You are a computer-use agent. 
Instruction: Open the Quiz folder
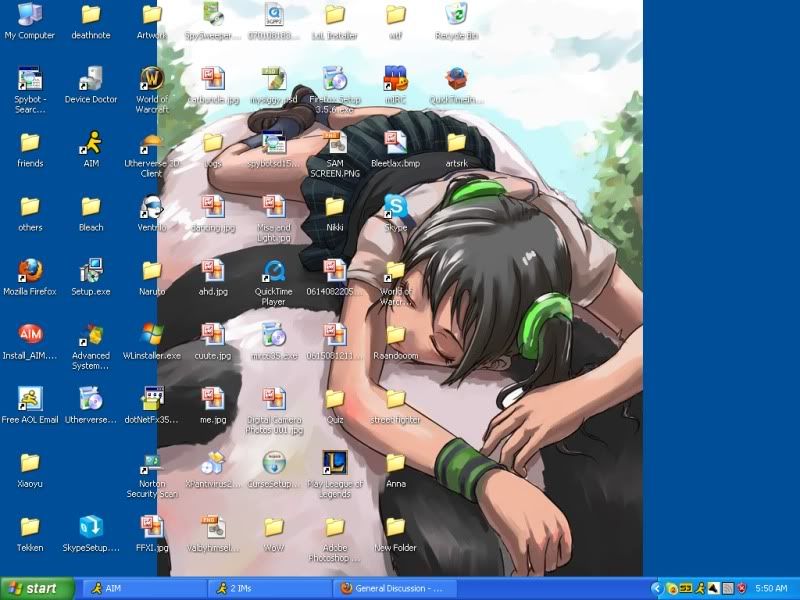coord(335,405)
